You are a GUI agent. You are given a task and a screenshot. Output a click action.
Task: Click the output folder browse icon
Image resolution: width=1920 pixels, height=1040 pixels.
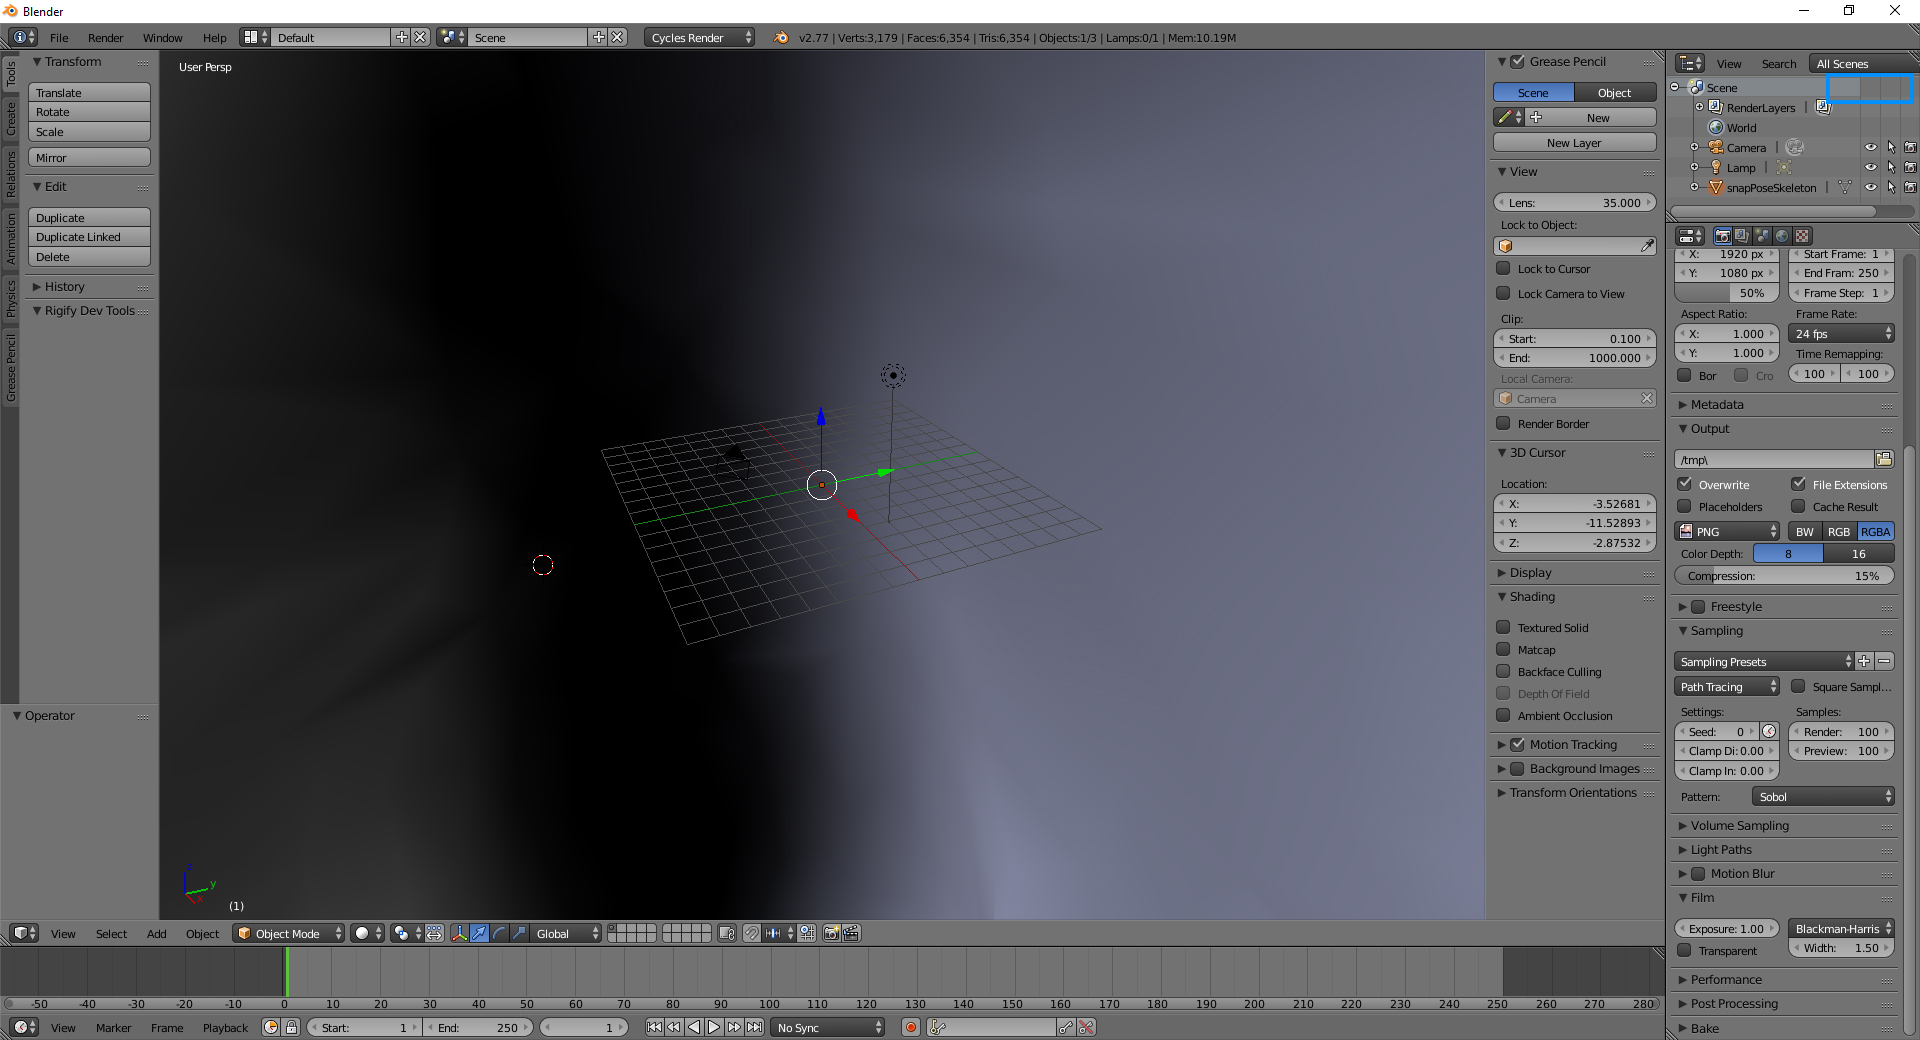point(1884,459)
